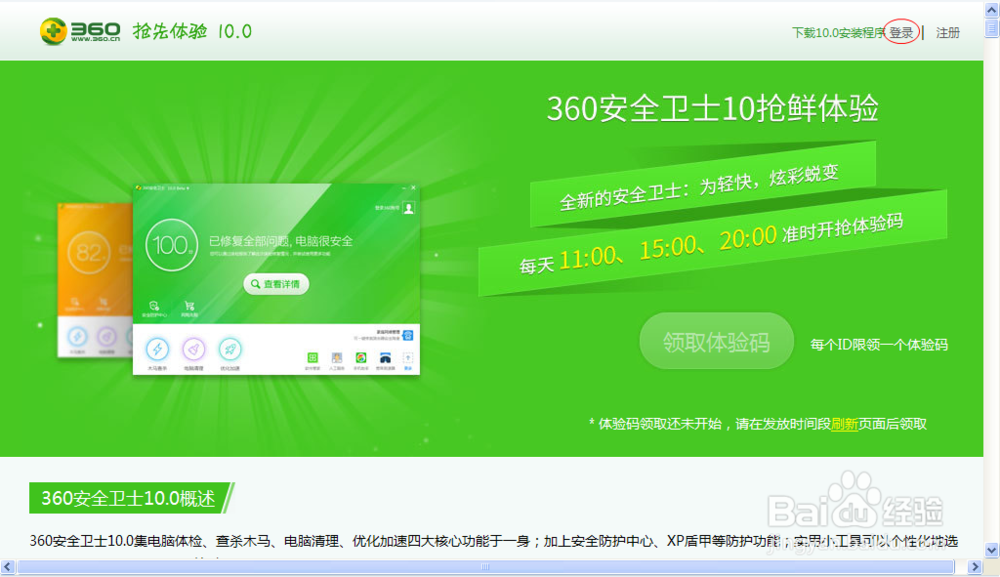Click the 360 logo in header
This screenshot has width=1000, height=577.
pos(80,31)
